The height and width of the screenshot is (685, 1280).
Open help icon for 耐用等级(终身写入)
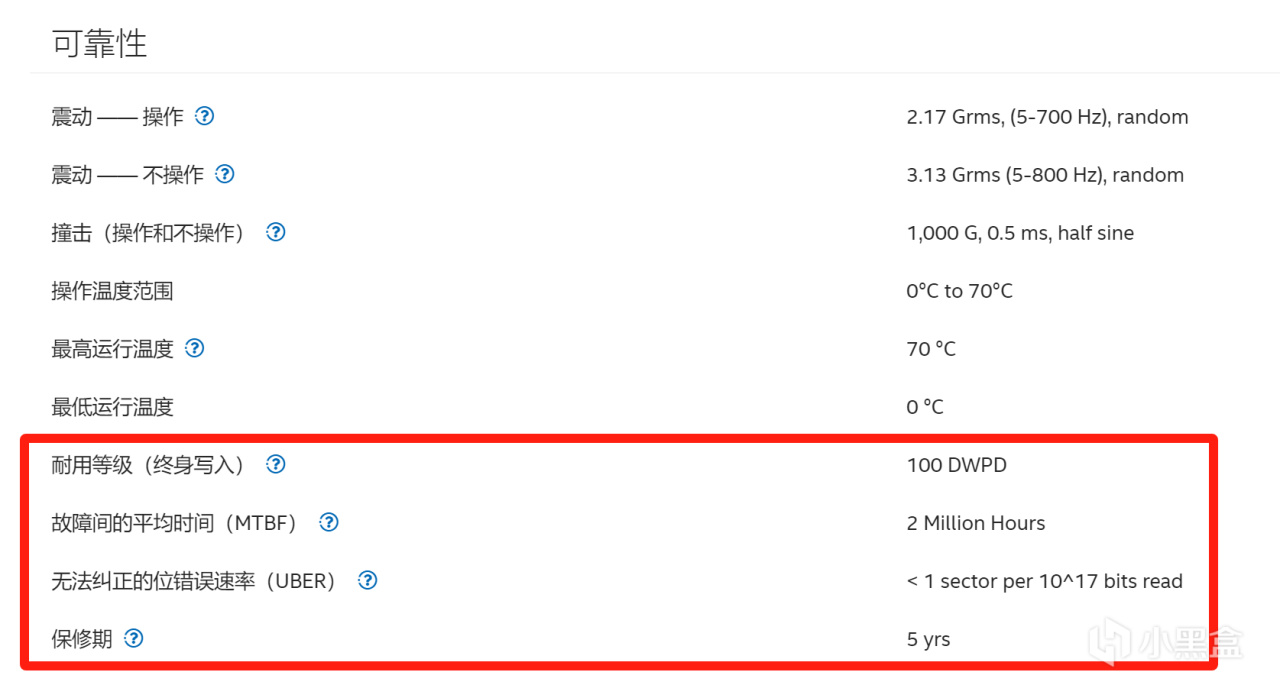click(x=276, y=464)
